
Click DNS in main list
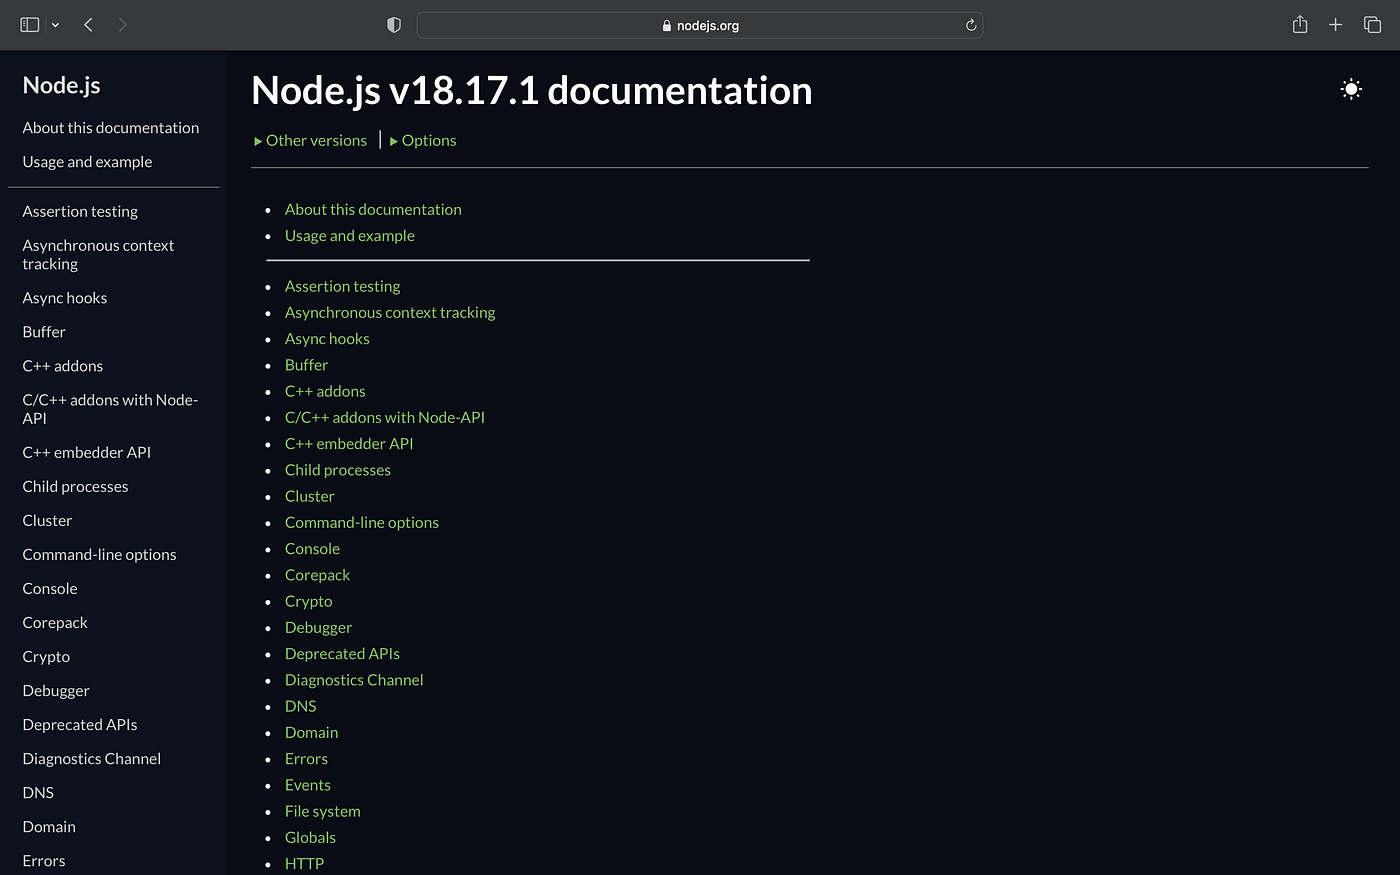point(300,707)
